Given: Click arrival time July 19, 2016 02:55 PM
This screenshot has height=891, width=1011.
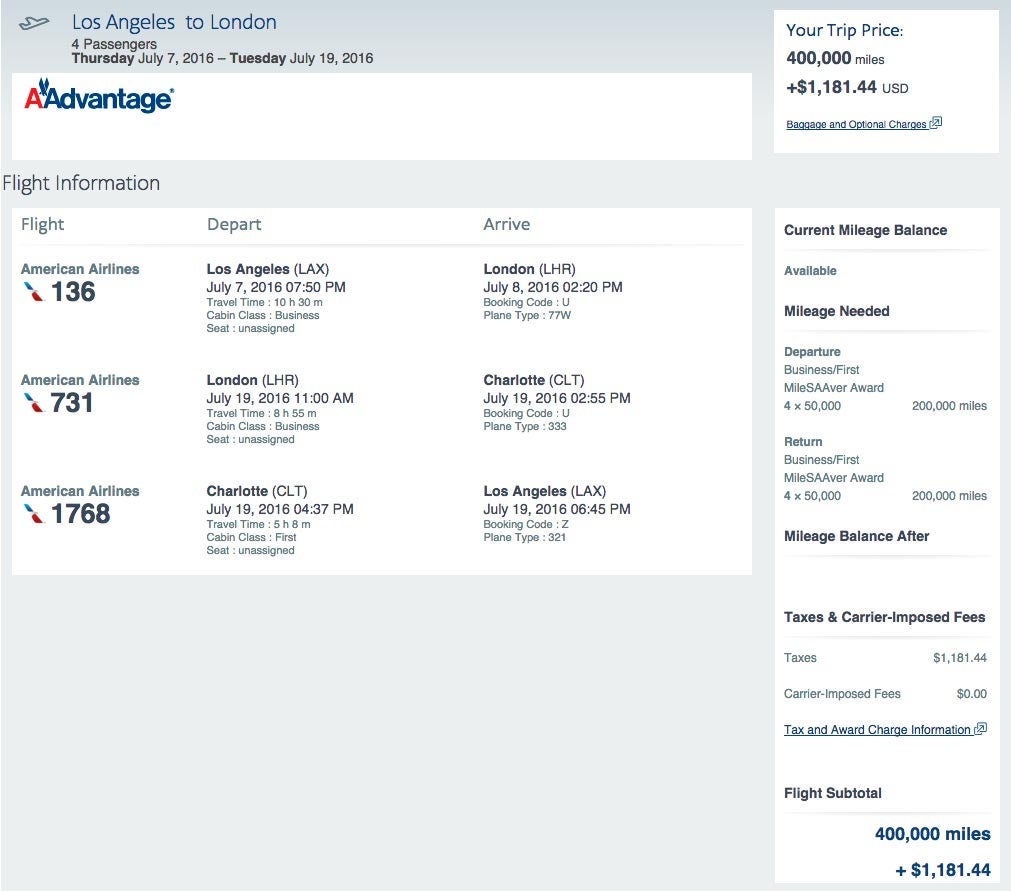Looking at the screenshot, I should point(556,398).
